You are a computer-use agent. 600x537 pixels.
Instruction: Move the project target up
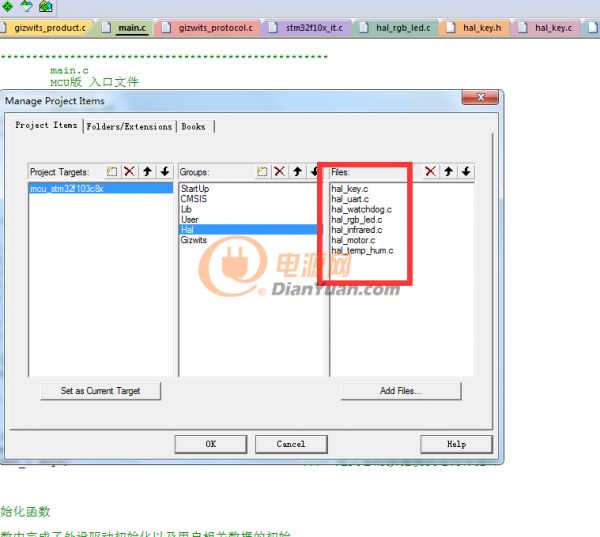tap(147, 171)
